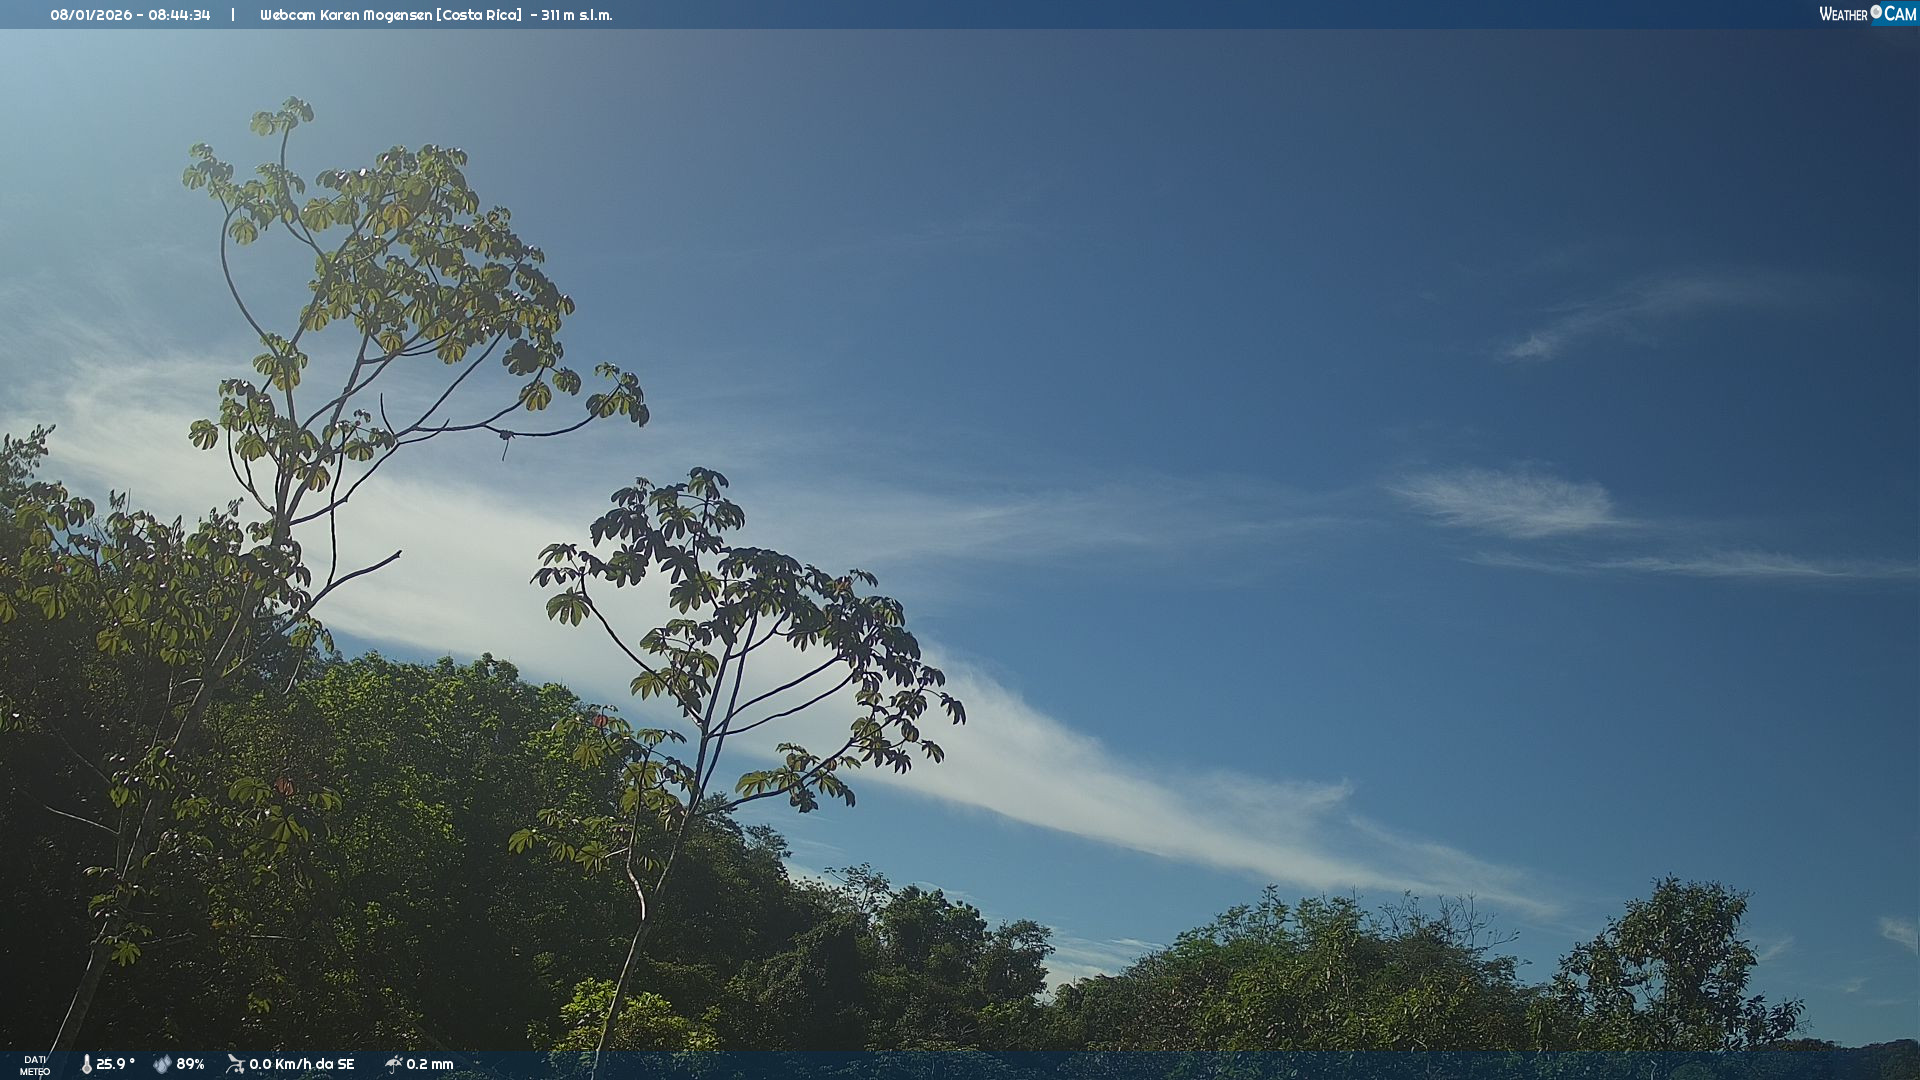This screenshot has width=1920, height=1080.
Task: Click the 08/01/2026 date and time stamp
Action: point(130,15)
